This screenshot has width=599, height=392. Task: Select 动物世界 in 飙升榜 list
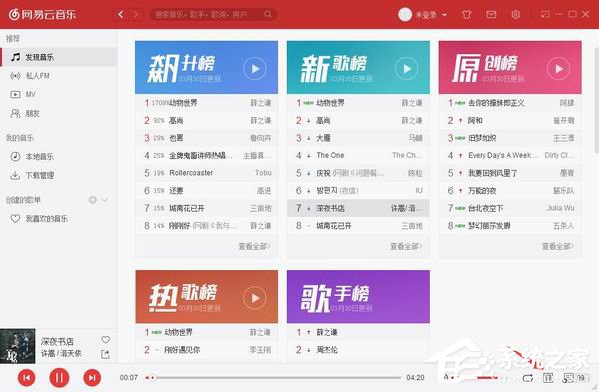click(207, 103)
